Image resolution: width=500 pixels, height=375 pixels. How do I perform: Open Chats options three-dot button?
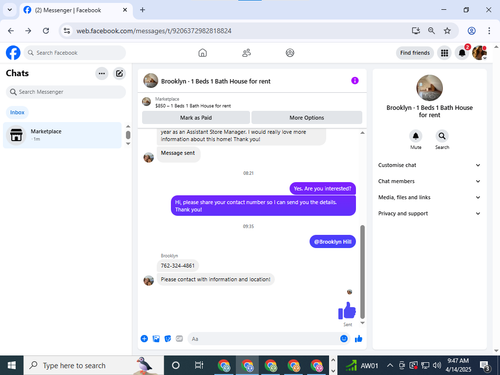102,73
